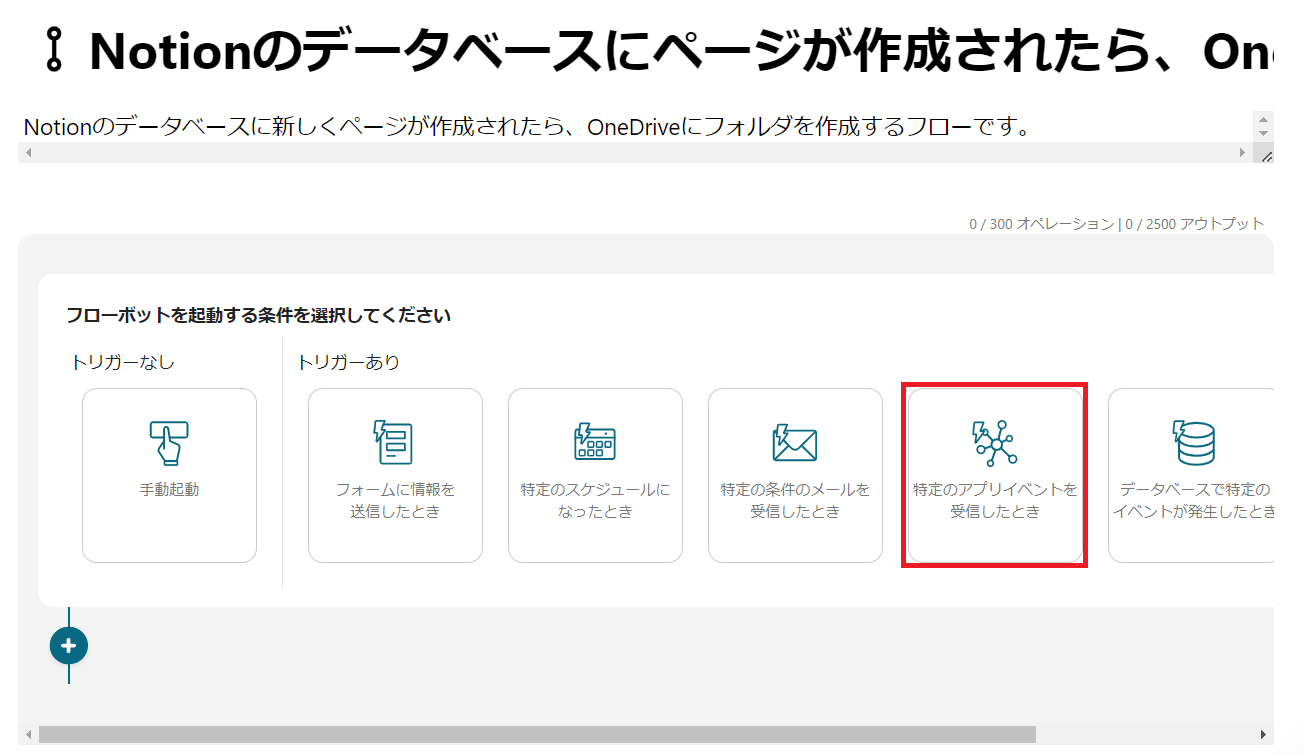This screenshot has width=1303, height=755.
Task: Choose the 手動起動 trigger card
Action: coord(169,476)
